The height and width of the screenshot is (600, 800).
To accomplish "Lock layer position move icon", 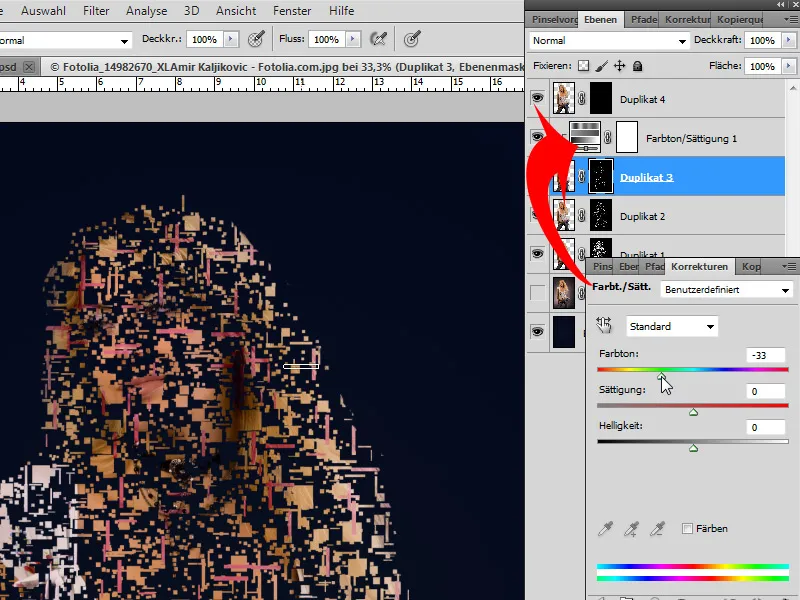I will click(x=619, y=66).
